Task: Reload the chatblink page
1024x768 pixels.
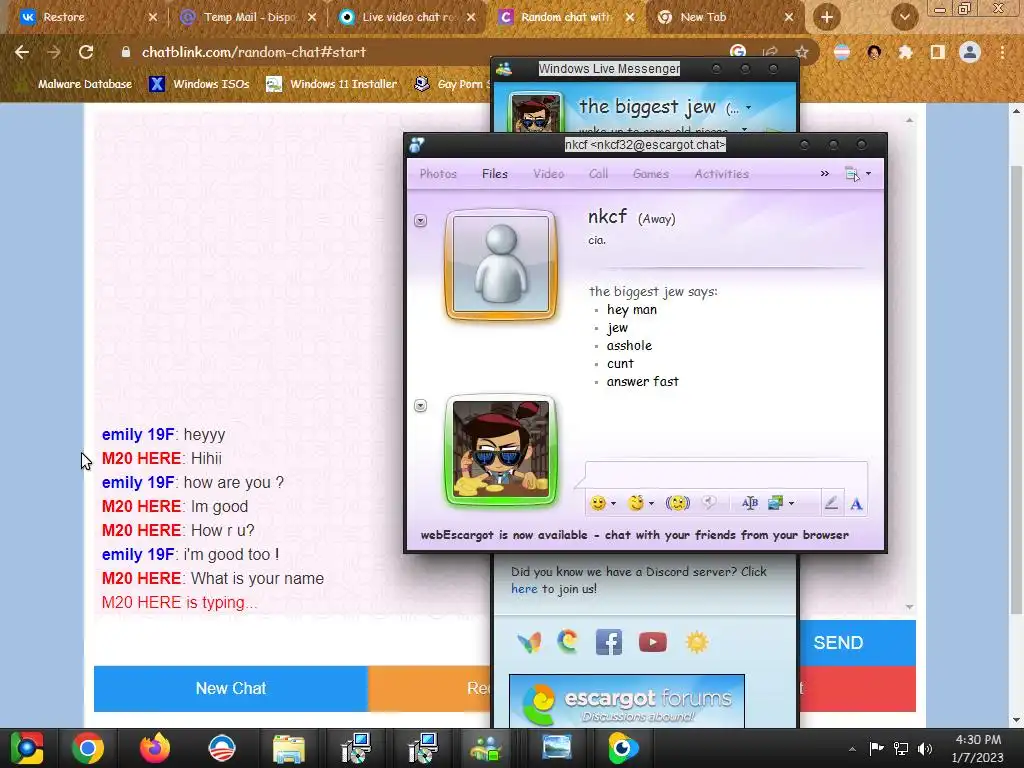Action: (x=86, y=52)
